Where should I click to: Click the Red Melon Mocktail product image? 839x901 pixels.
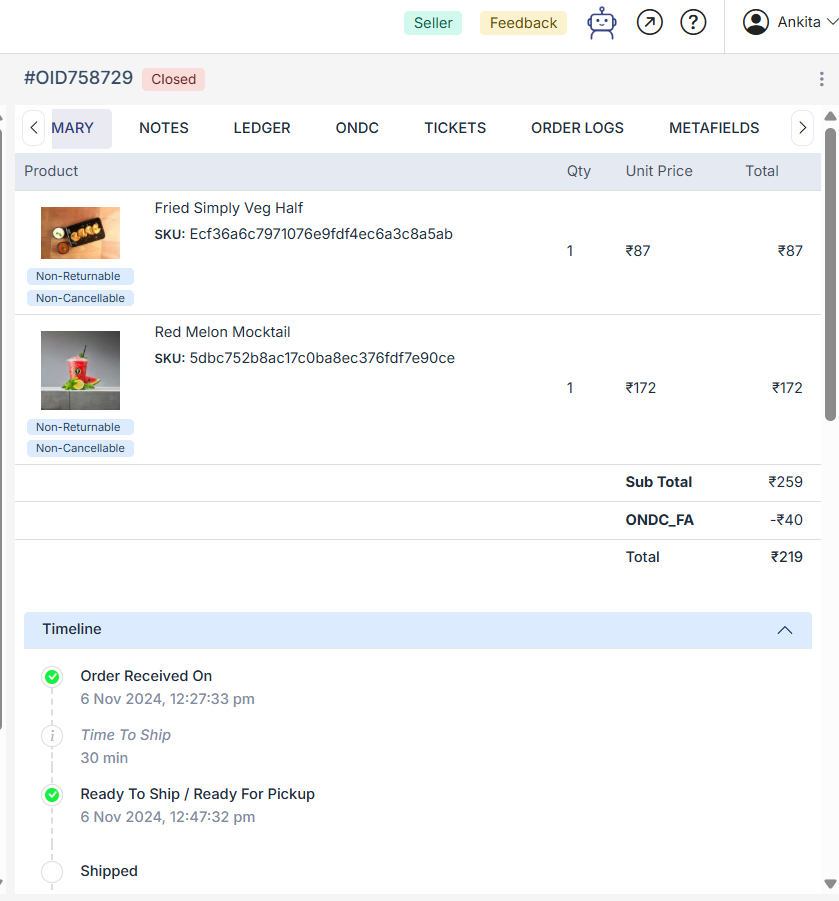pos(80,370)
